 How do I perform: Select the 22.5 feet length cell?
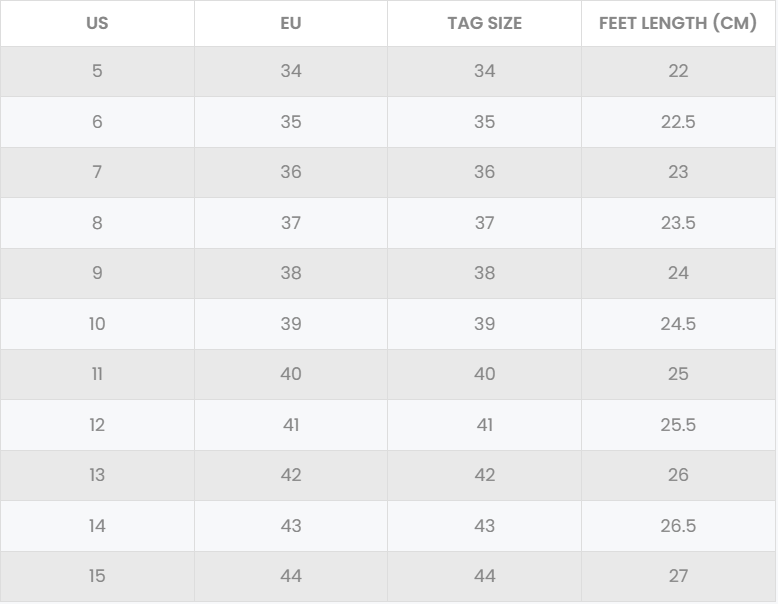point(678,122)
